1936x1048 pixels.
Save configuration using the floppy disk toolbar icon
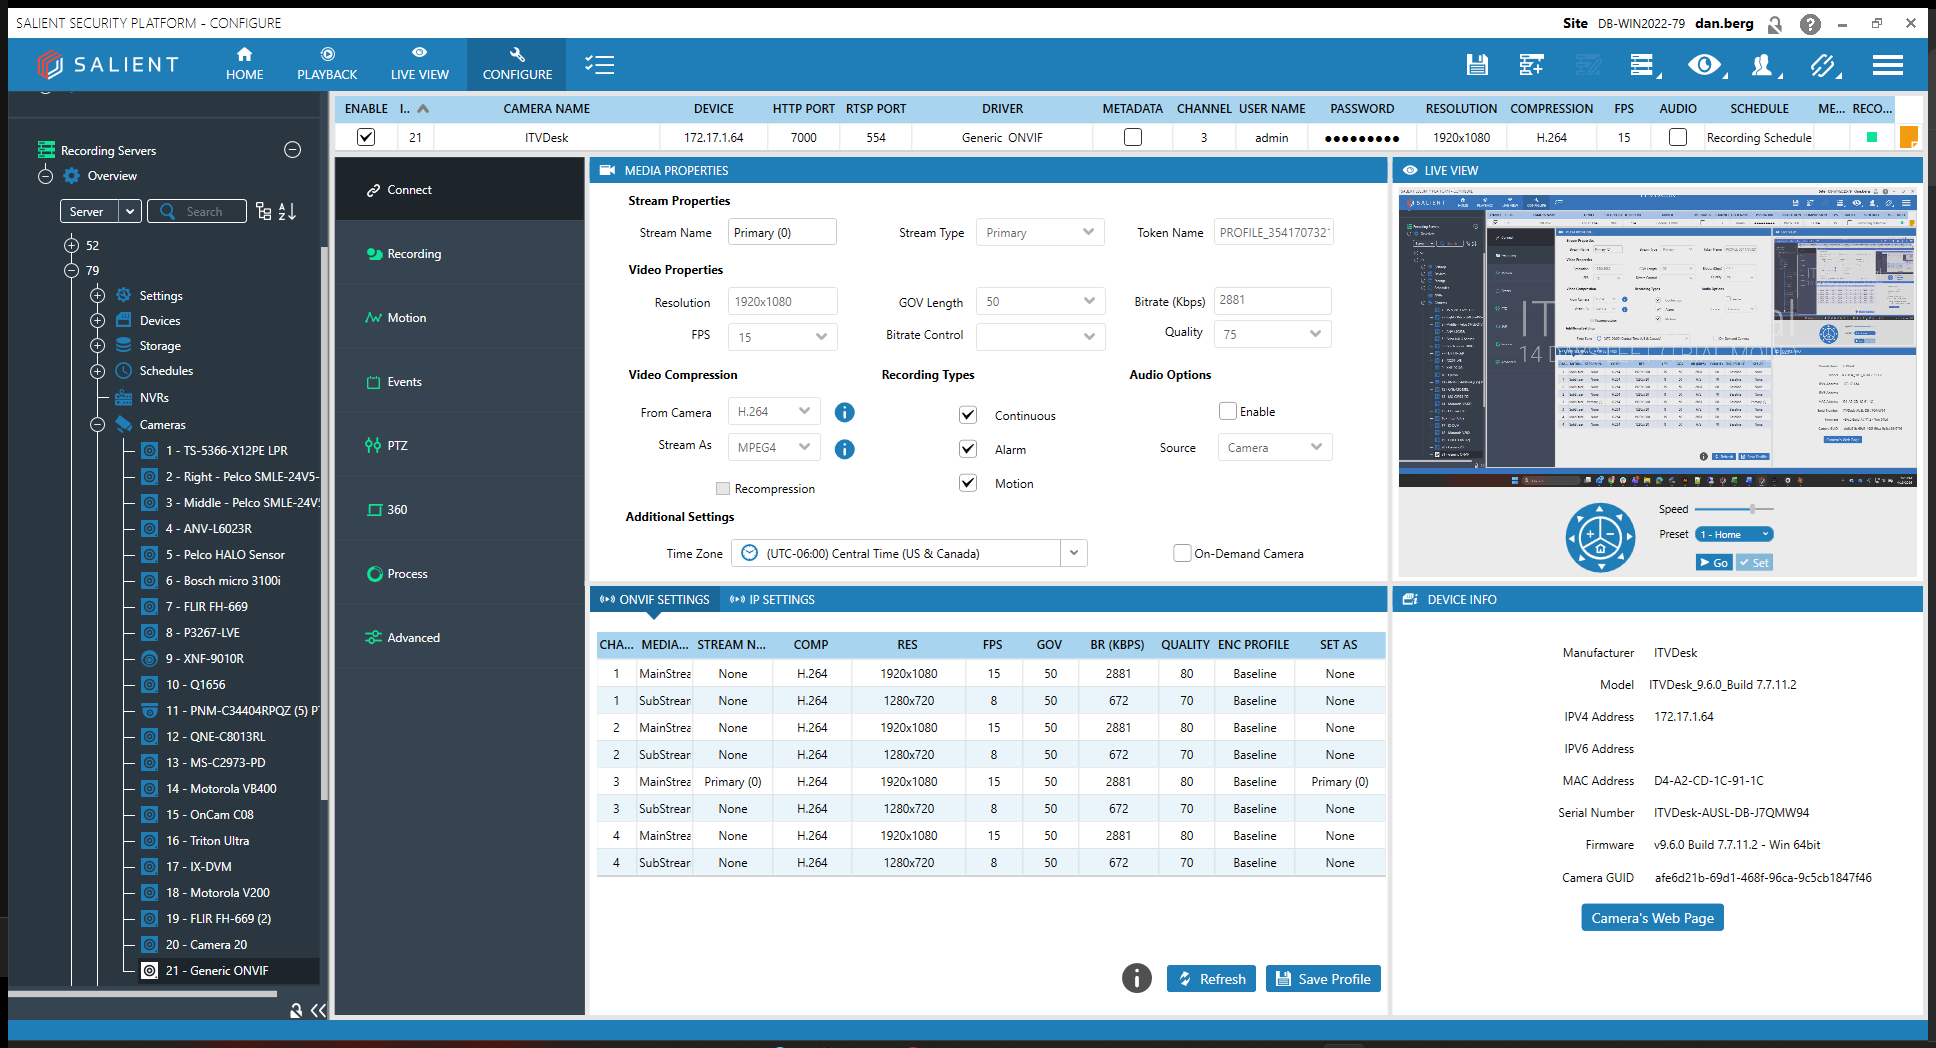pyautogui.click(x=1477, y=64)
